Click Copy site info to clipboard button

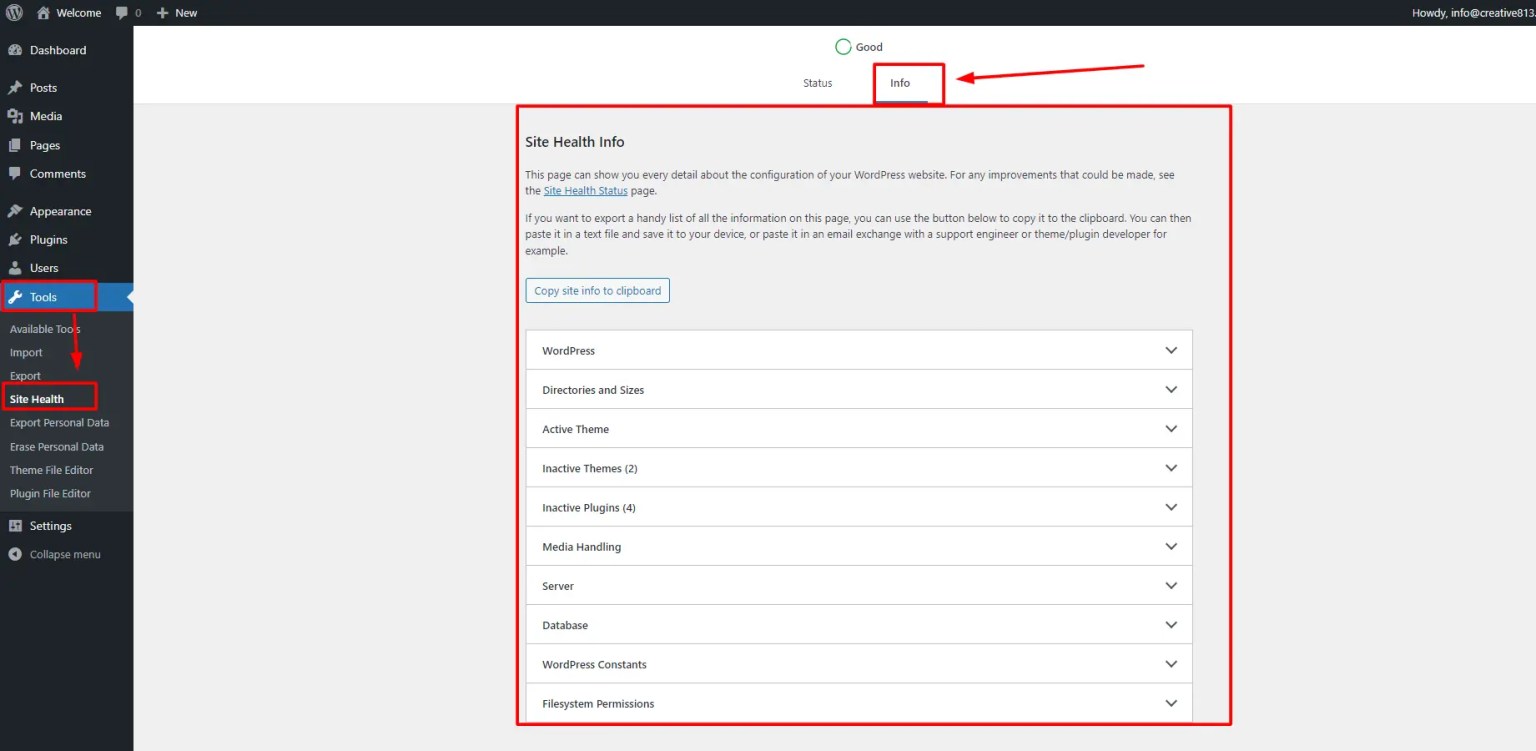click(597, 291)
